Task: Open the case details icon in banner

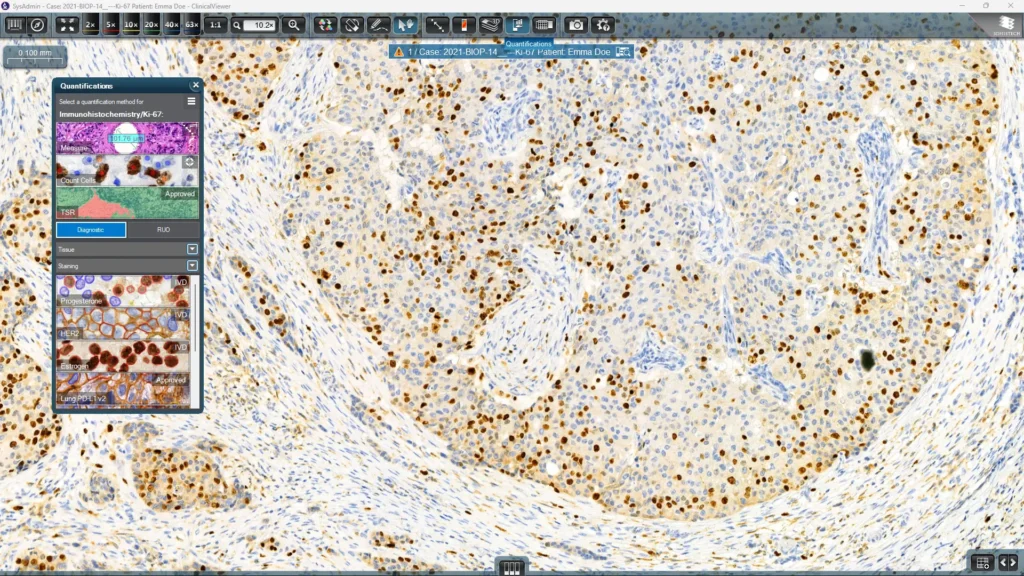Action: pos(623,52)
